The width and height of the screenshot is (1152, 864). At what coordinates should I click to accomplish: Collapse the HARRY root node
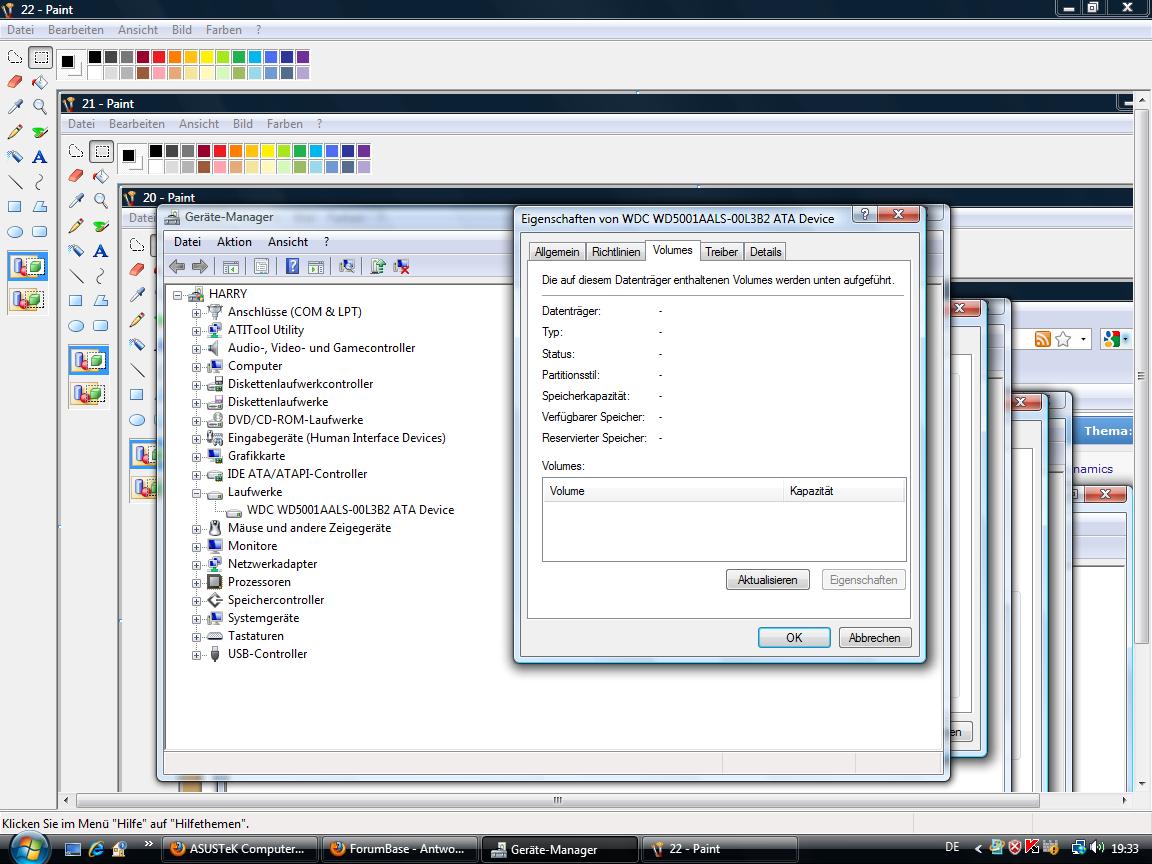pyautogui.click(x=177, y=295)
